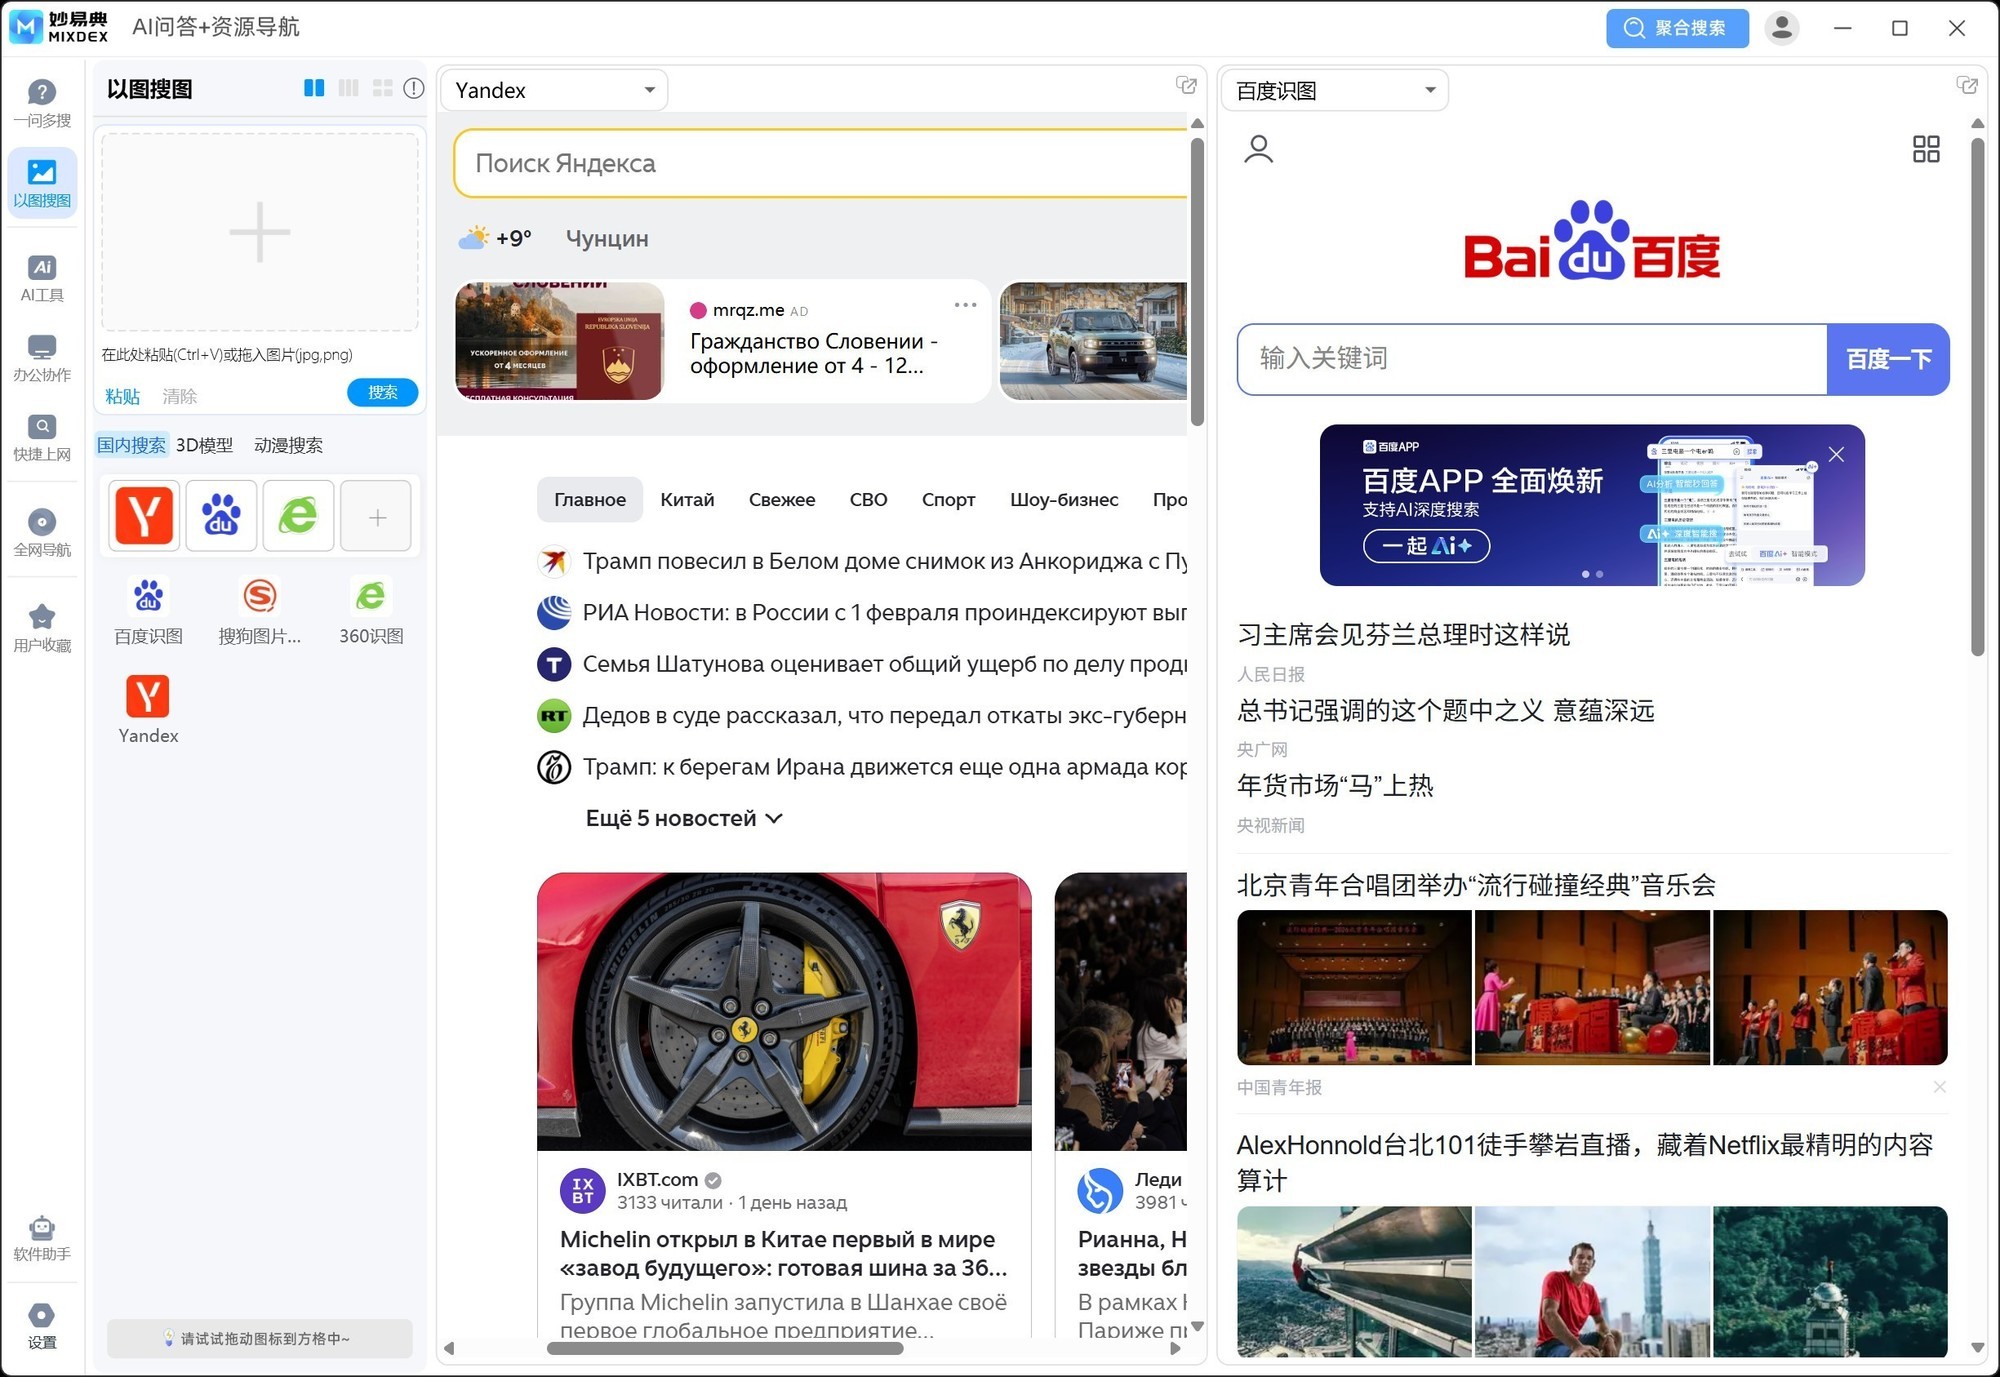The width and height of the screenshot is (2000, 1377).
Task: Select the 搜狗图片 search engine icon
Action: click(x=259, y=596)
